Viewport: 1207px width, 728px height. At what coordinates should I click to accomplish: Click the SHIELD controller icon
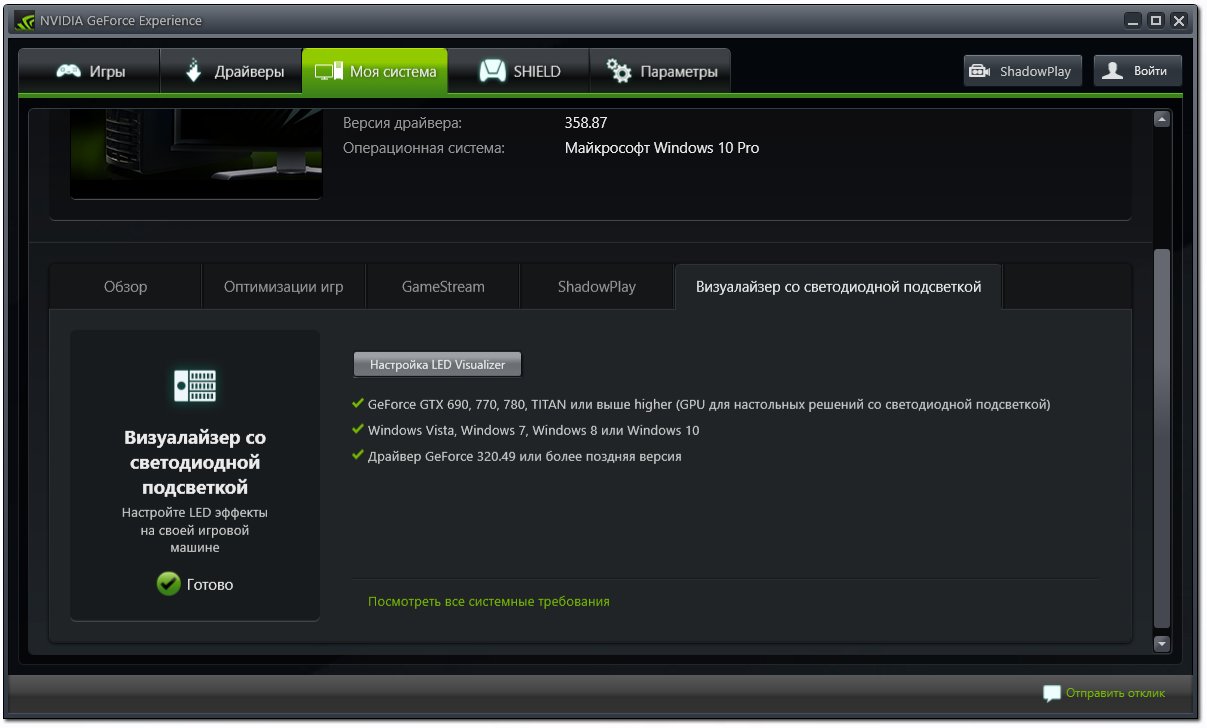(492, 72)
